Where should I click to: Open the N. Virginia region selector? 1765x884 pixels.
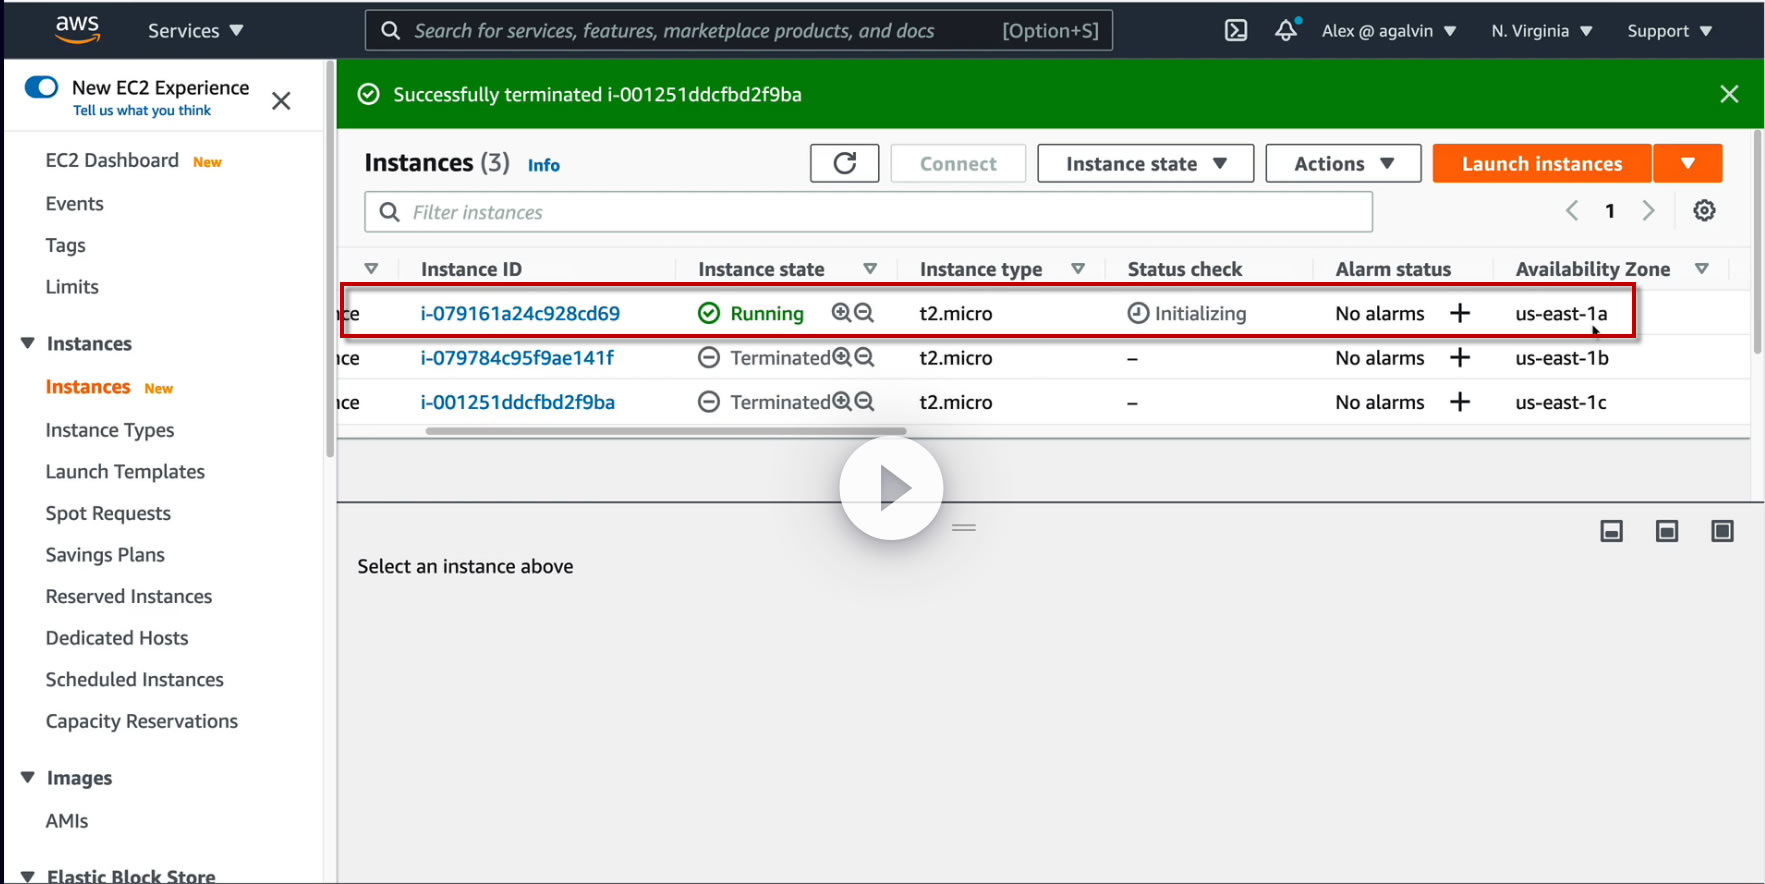click(x=1541, y=30)
